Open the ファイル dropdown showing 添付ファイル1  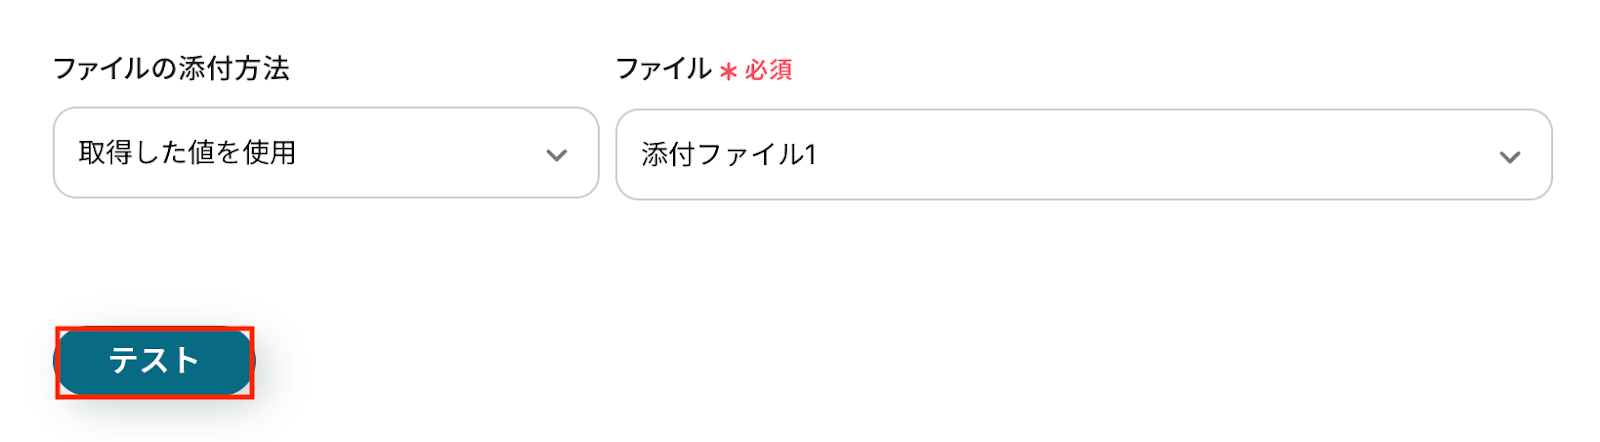pyautogui.click(x=1083, y=155)
